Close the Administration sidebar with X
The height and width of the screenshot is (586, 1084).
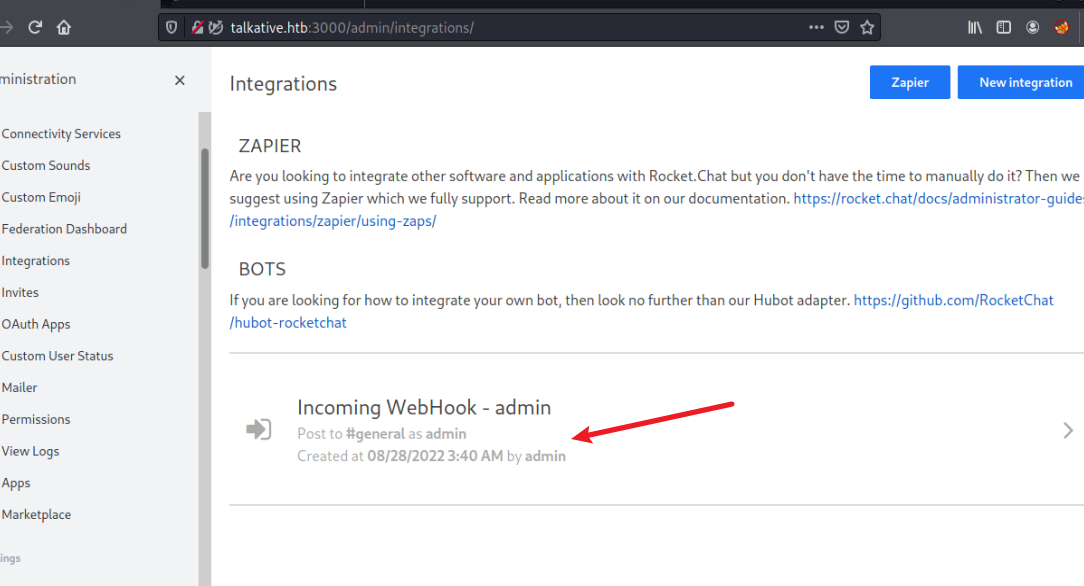coord(180,80)
